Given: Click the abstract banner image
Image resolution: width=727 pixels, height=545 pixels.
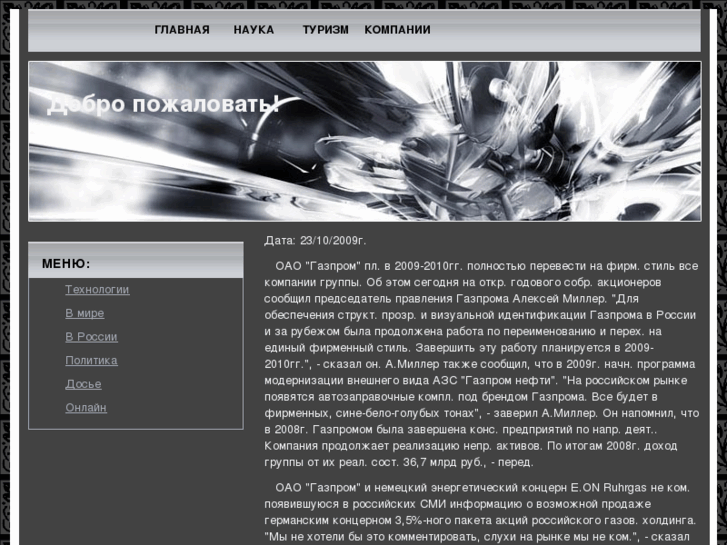Looking at the screenshot, I should (365, 141).
